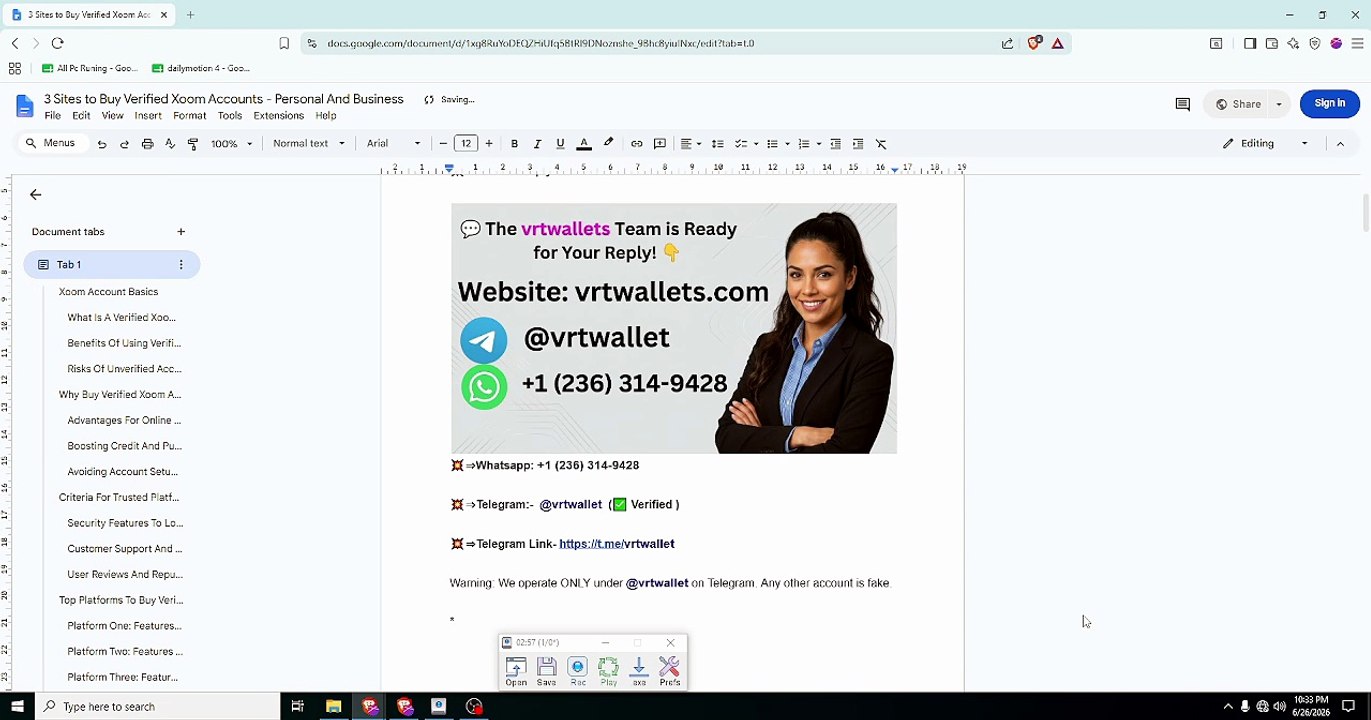Run spelling and grammar check icon
This screenshot has height=720, width=1371.
tap(170, 144)
